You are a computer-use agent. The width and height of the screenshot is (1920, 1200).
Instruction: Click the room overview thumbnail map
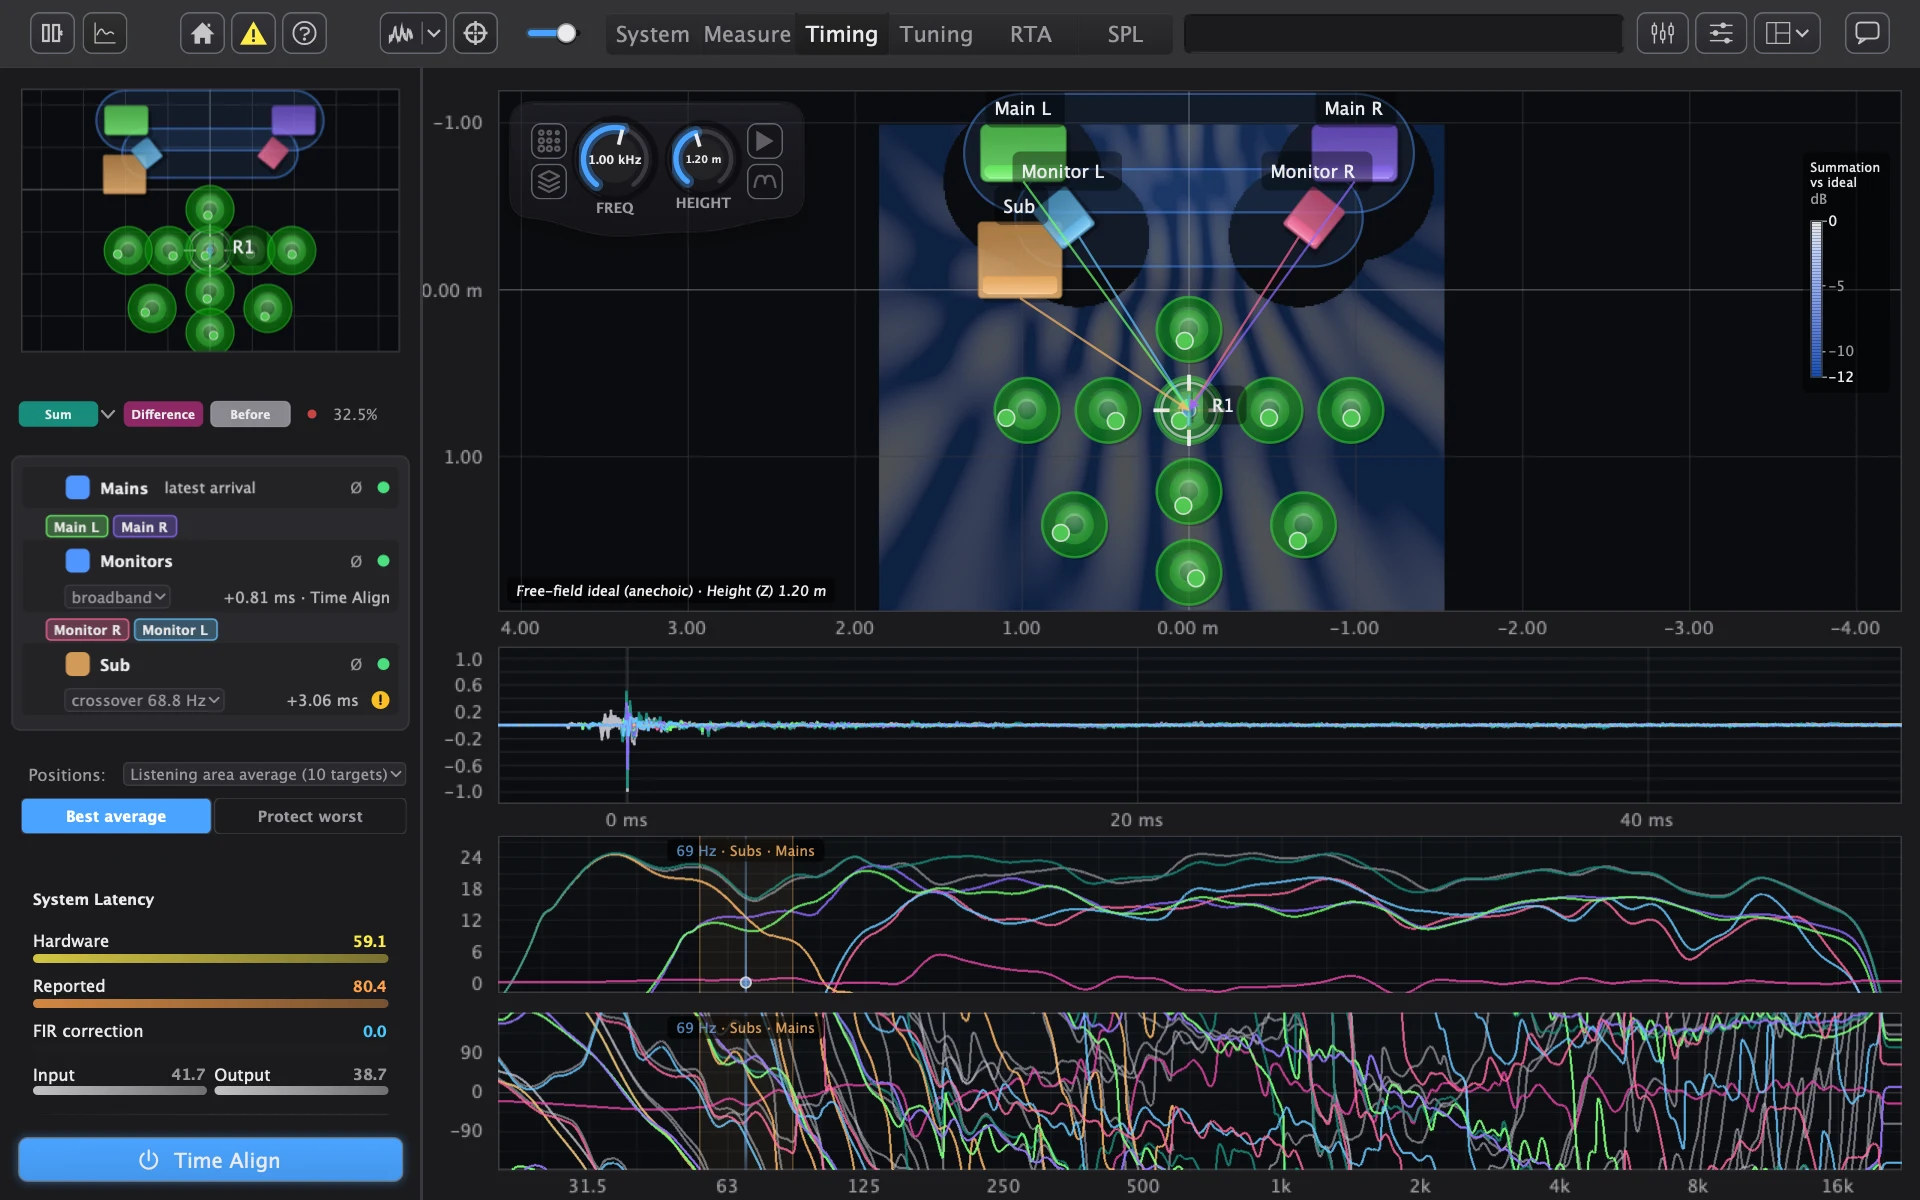pyautogui.click(x=210, y=220)
